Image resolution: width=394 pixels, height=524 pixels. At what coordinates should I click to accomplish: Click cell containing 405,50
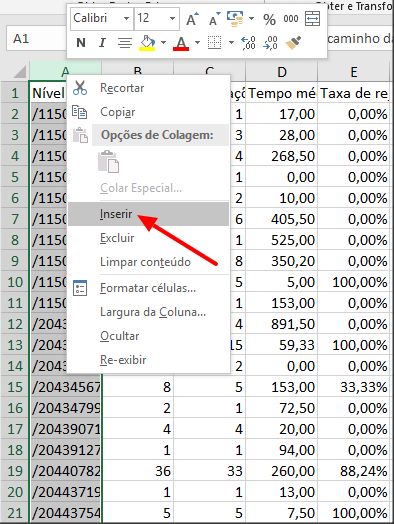[282, 219]
